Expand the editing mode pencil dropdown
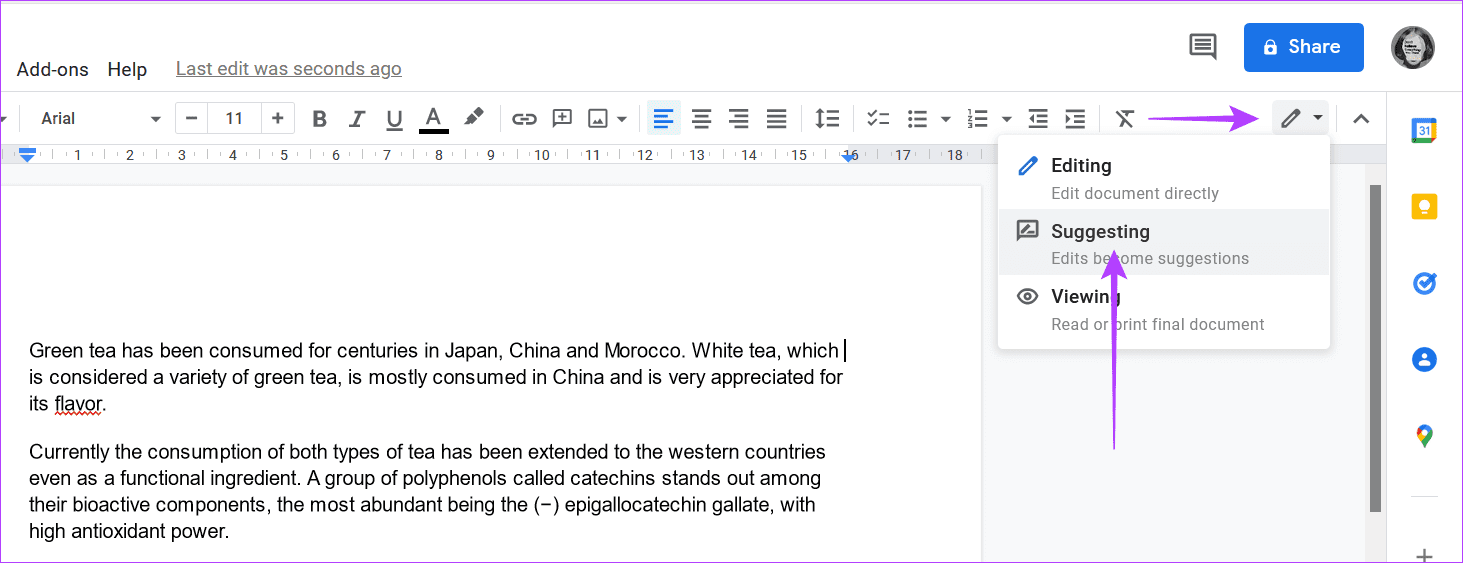This screenshot has width=1463, height=563. 1301,119
